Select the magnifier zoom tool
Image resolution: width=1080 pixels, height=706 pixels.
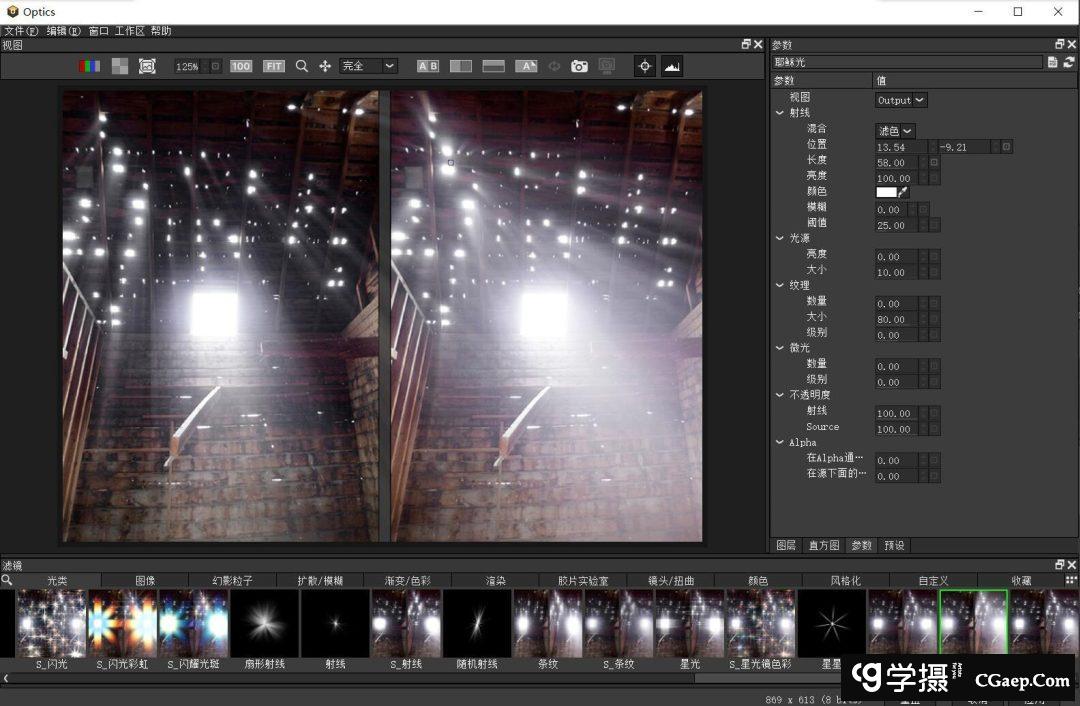(302, 66)
